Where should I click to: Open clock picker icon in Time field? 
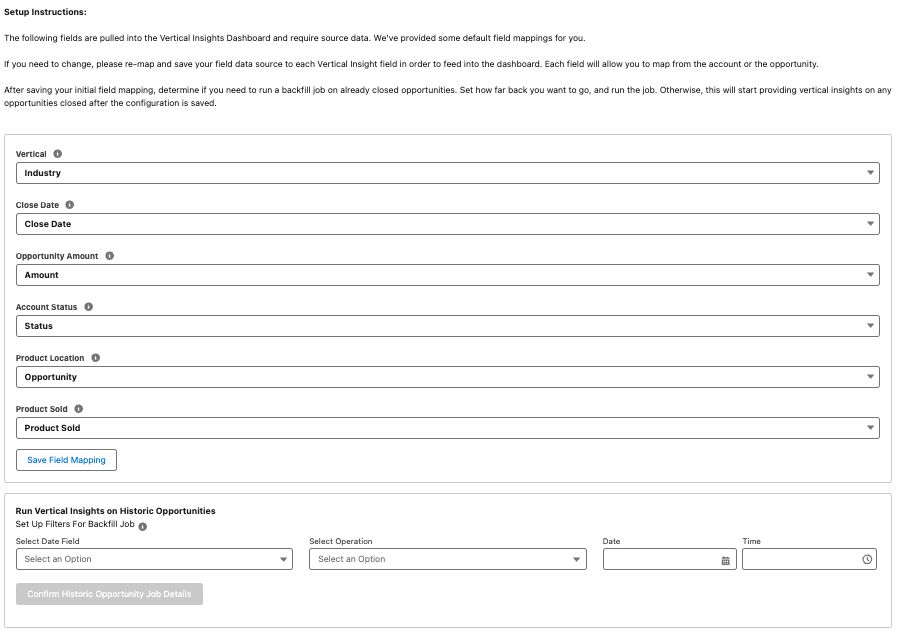point(867,559)
